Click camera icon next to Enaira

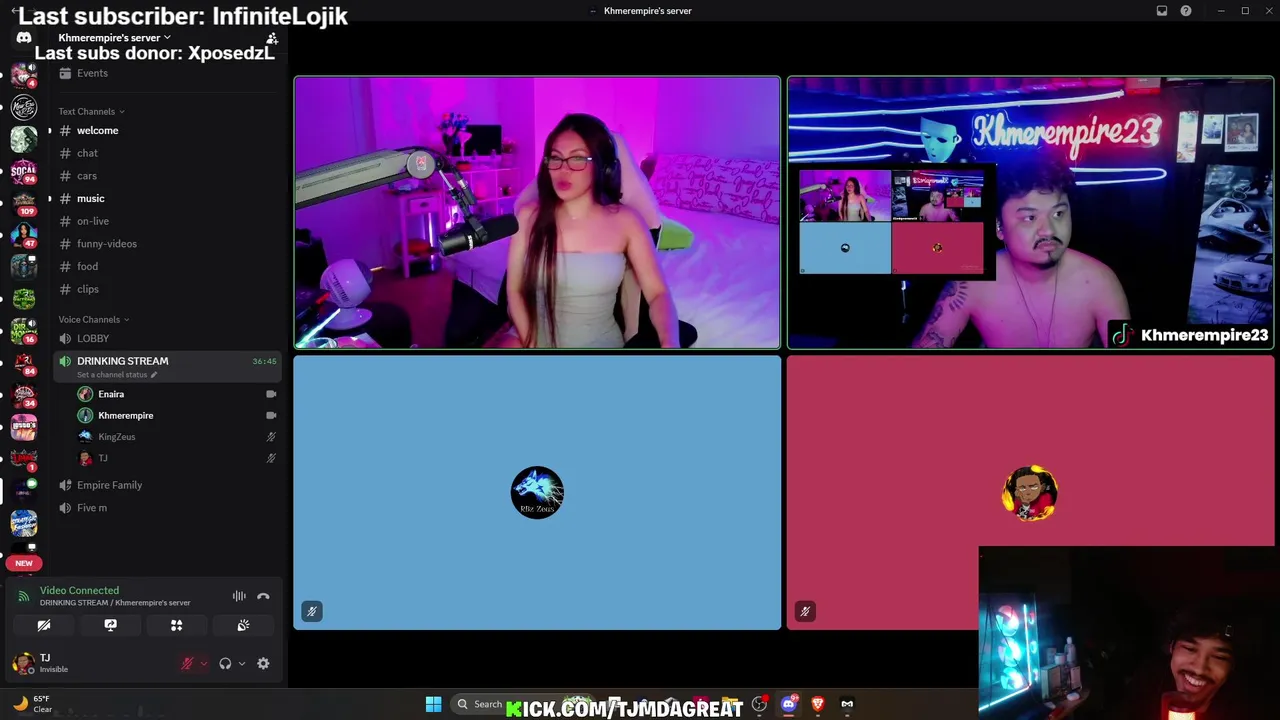[271, 394]
